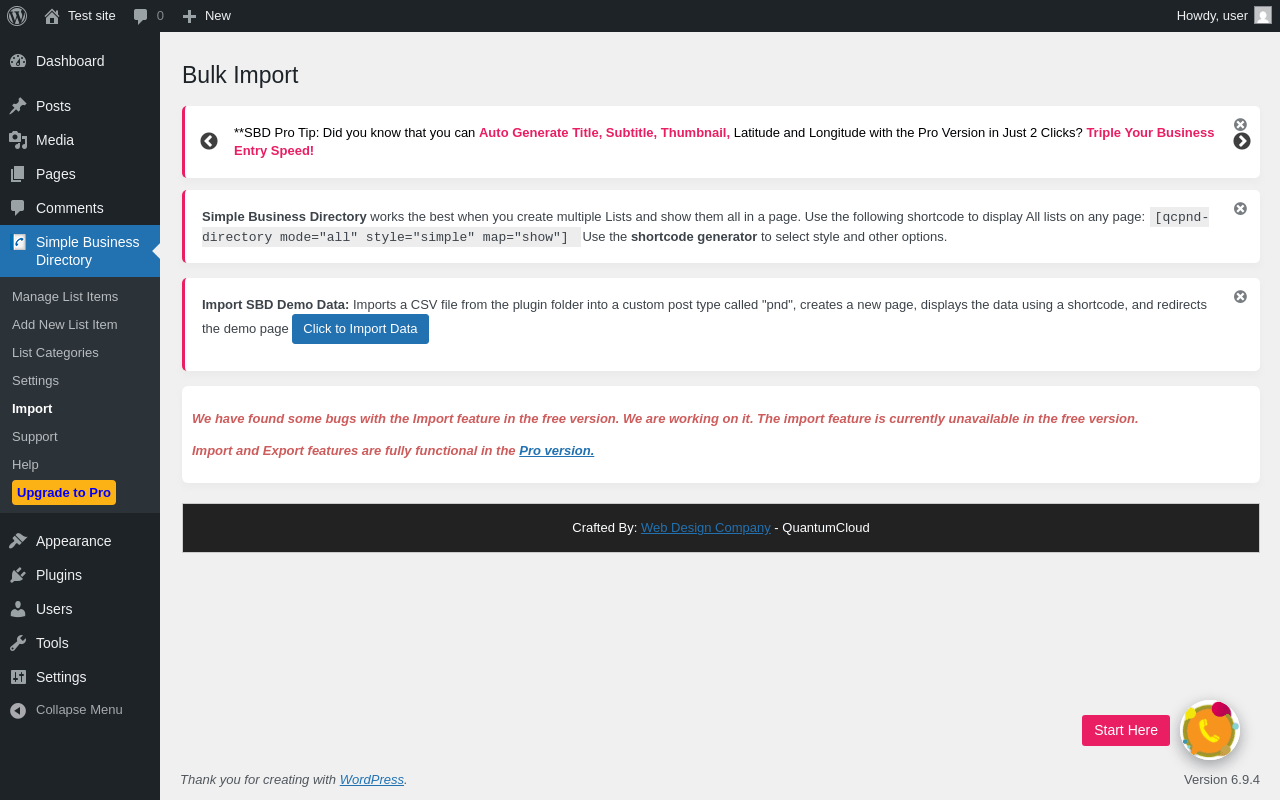This screenshot has width=1280, height=800.
Task: Click the user avatar in admin bar
Action: pos(1263,15)
